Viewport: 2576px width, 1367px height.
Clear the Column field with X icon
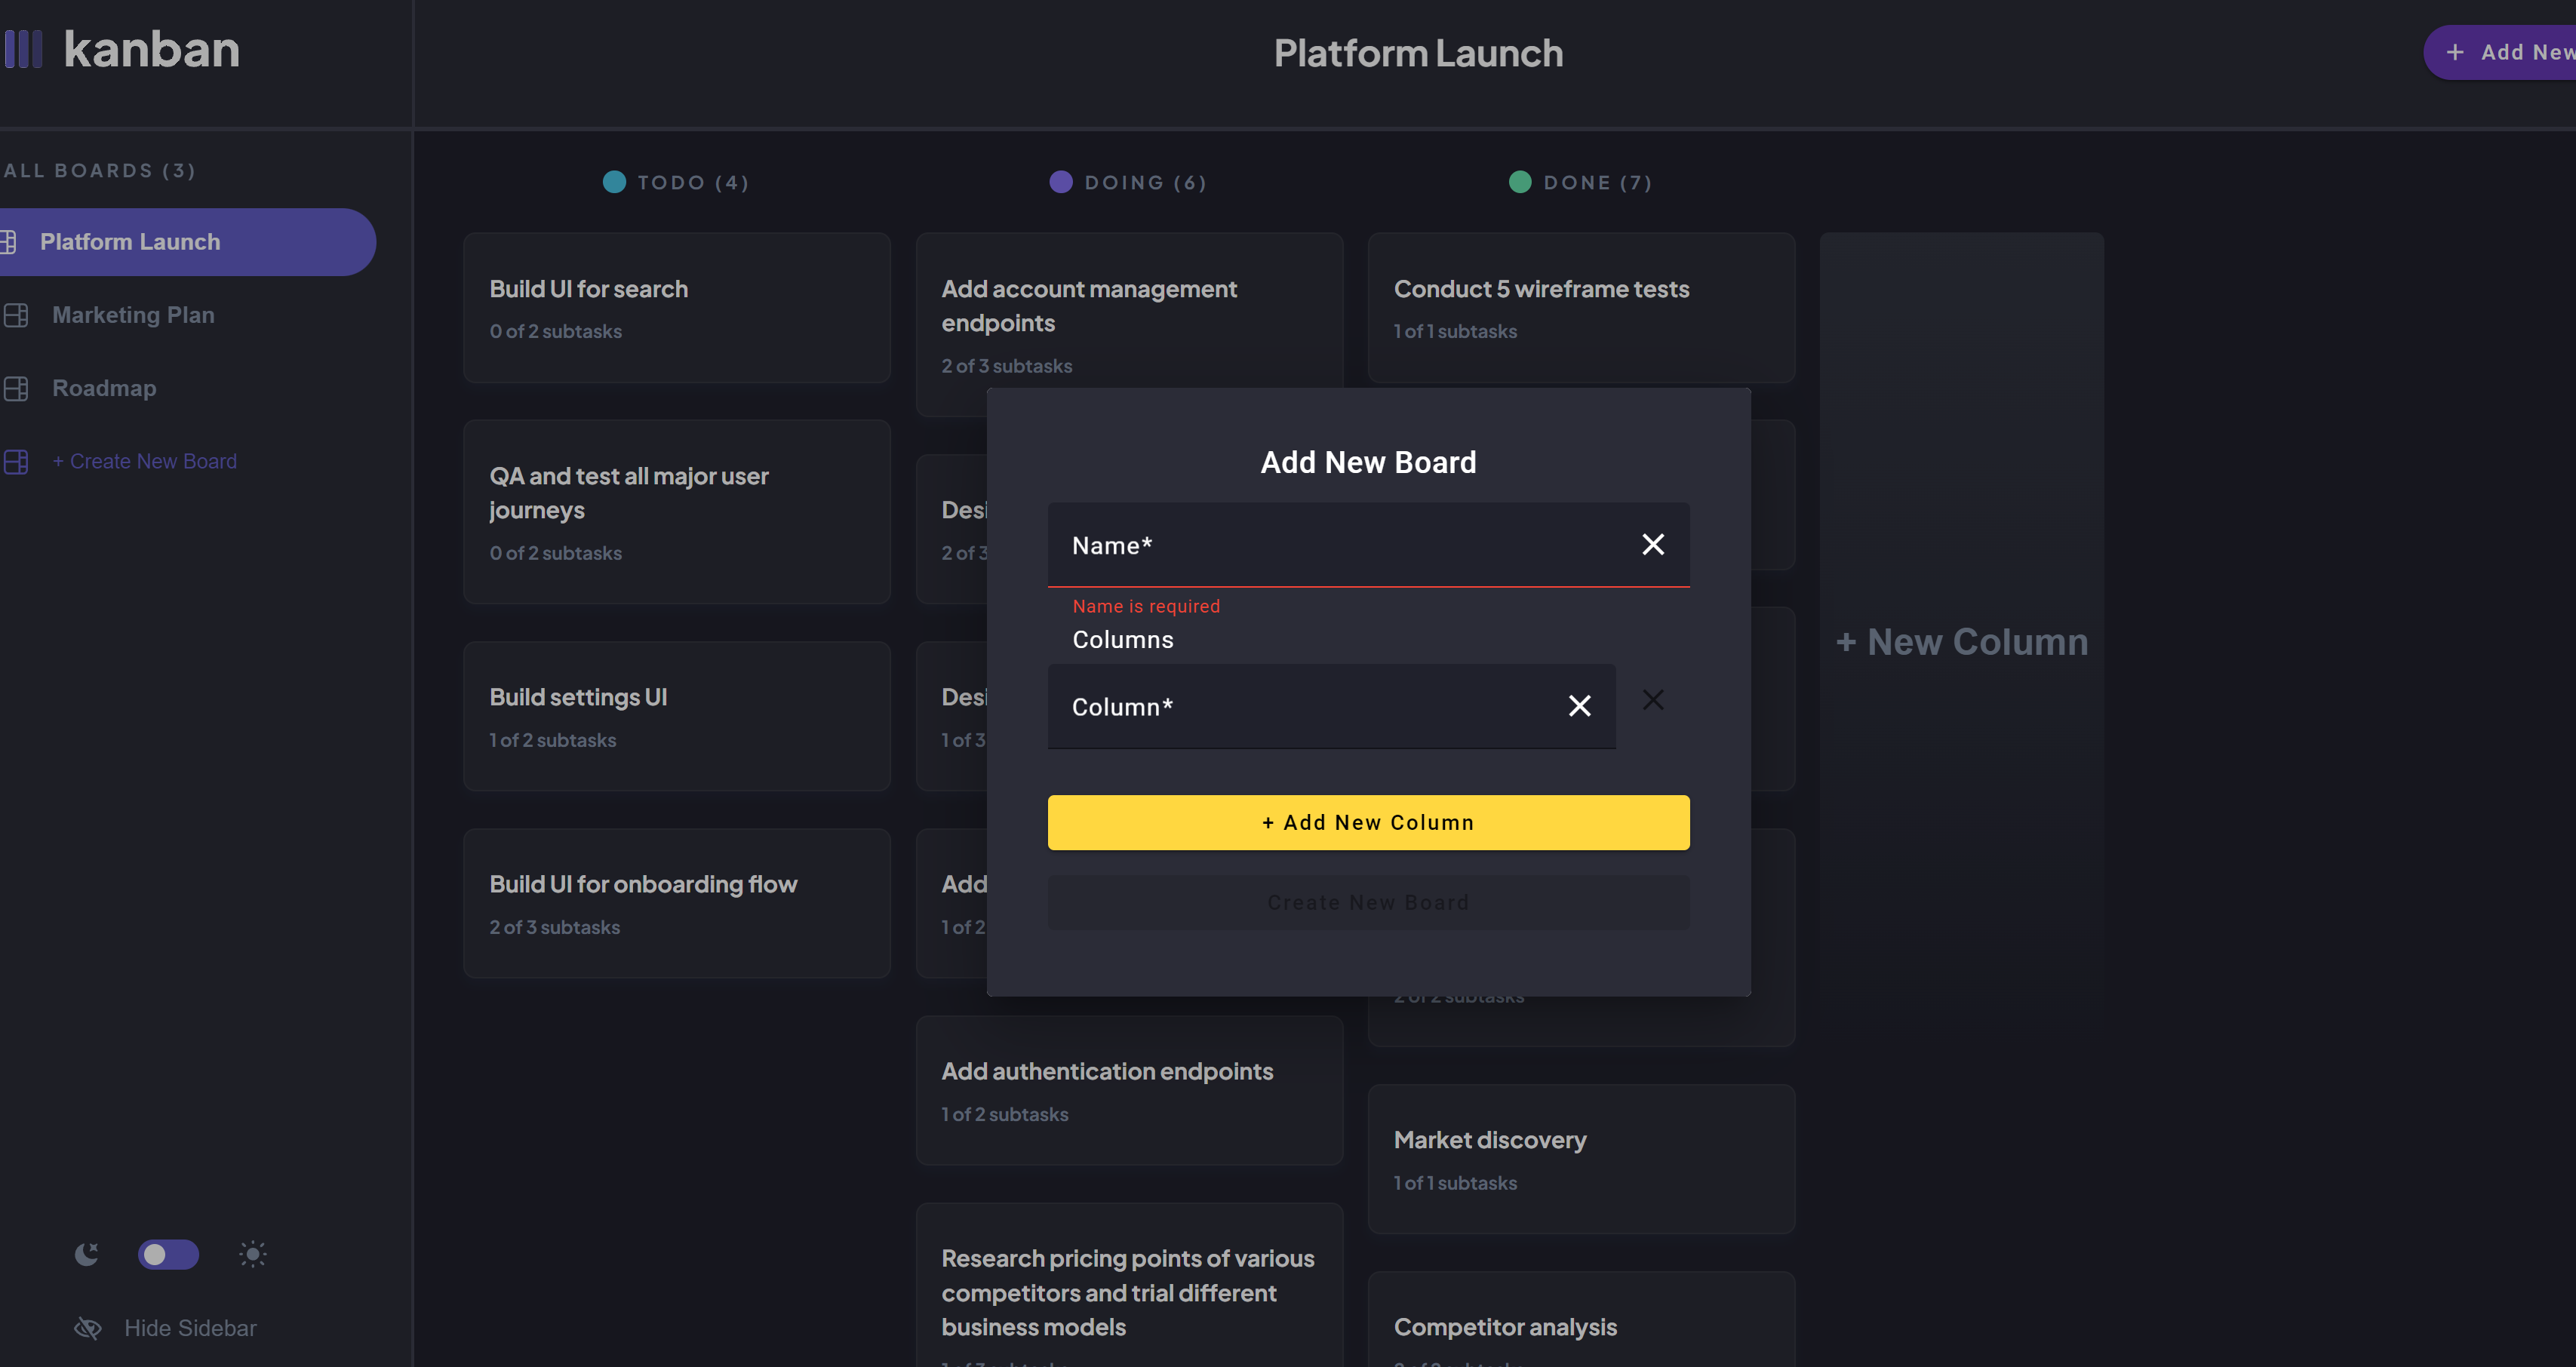[x=1579, y=706]
